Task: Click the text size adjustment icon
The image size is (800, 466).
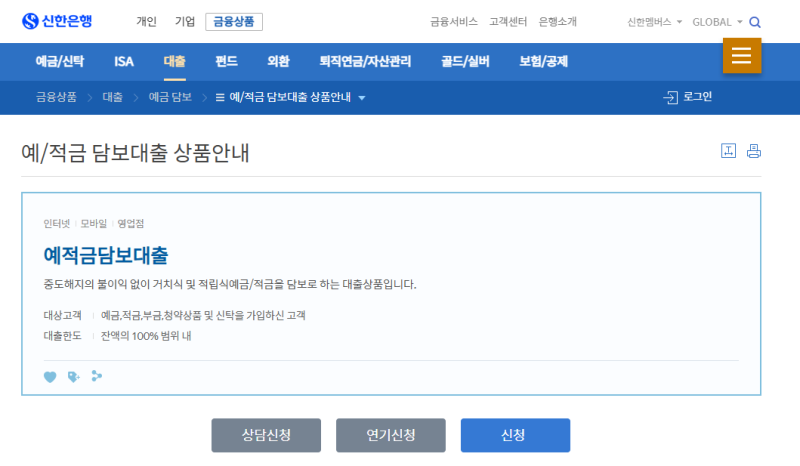Action: 728,151
